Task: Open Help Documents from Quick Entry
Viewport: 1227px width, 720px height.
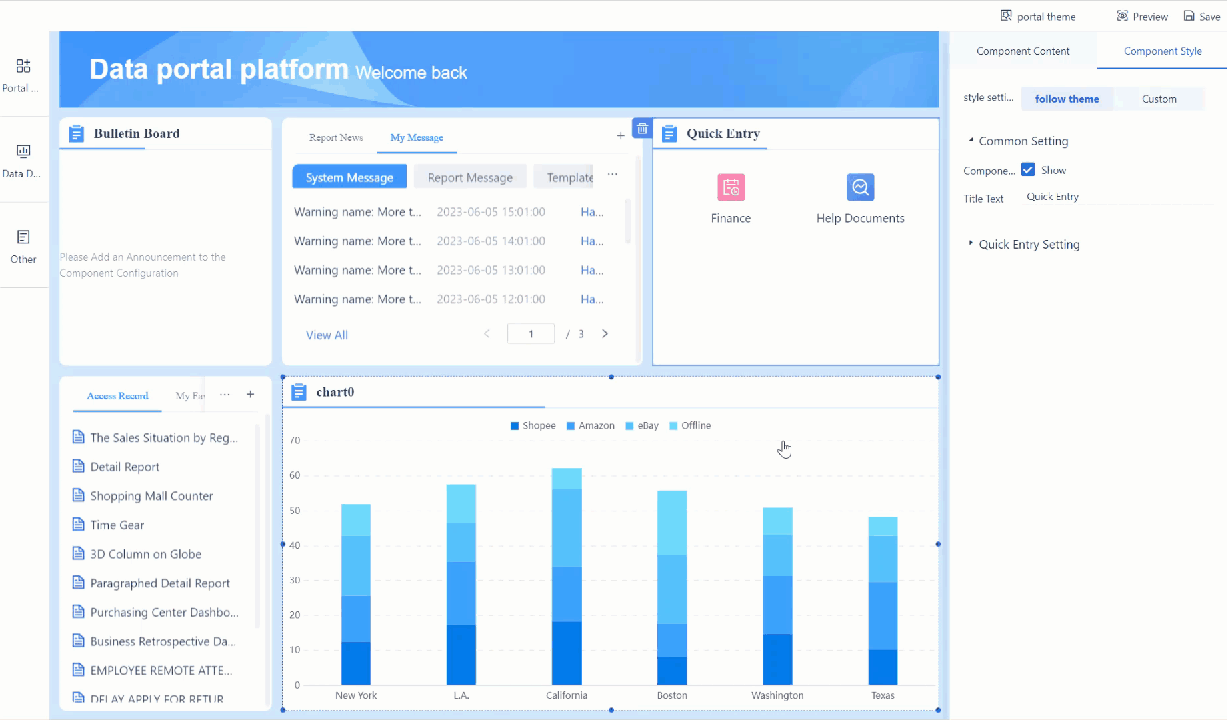Action: (859, 187)
